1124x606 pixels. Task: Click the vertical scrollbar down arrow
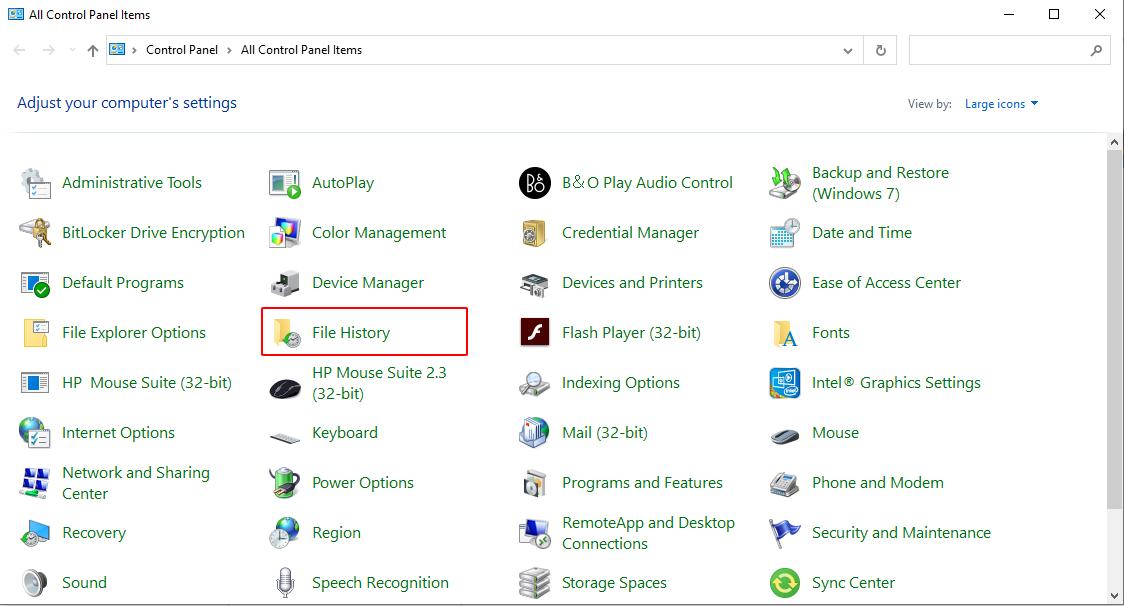tap(1115, 596)
